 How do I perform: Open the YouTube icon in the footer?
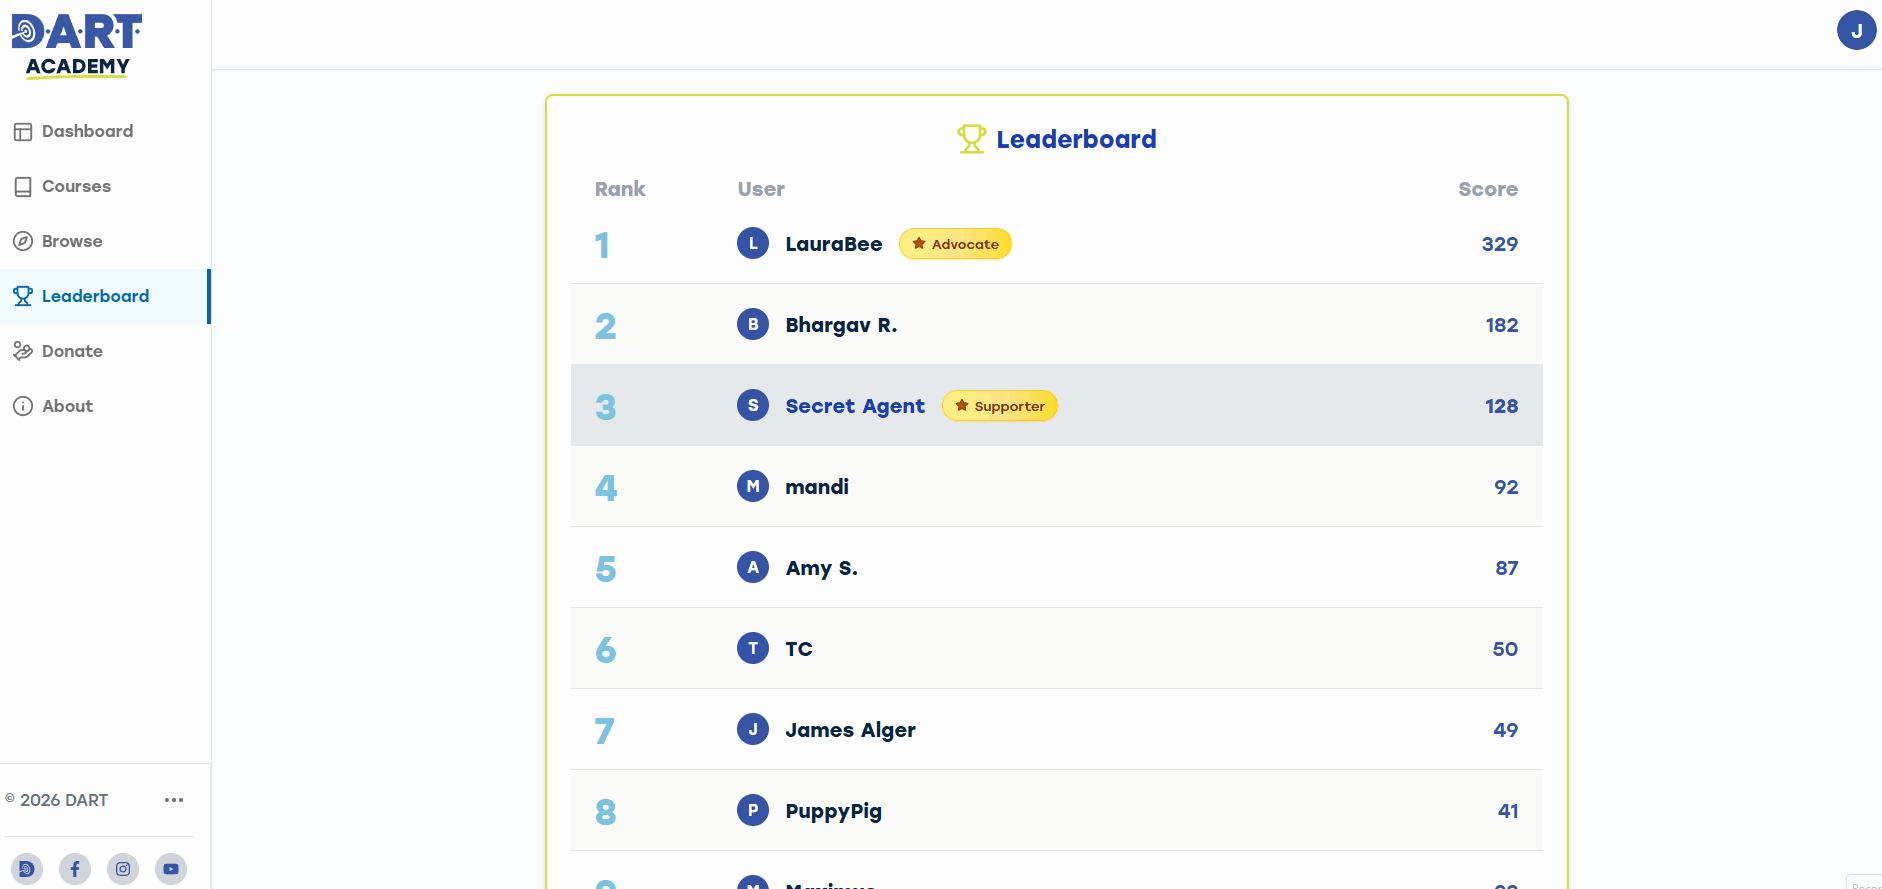tap(170, 868)
